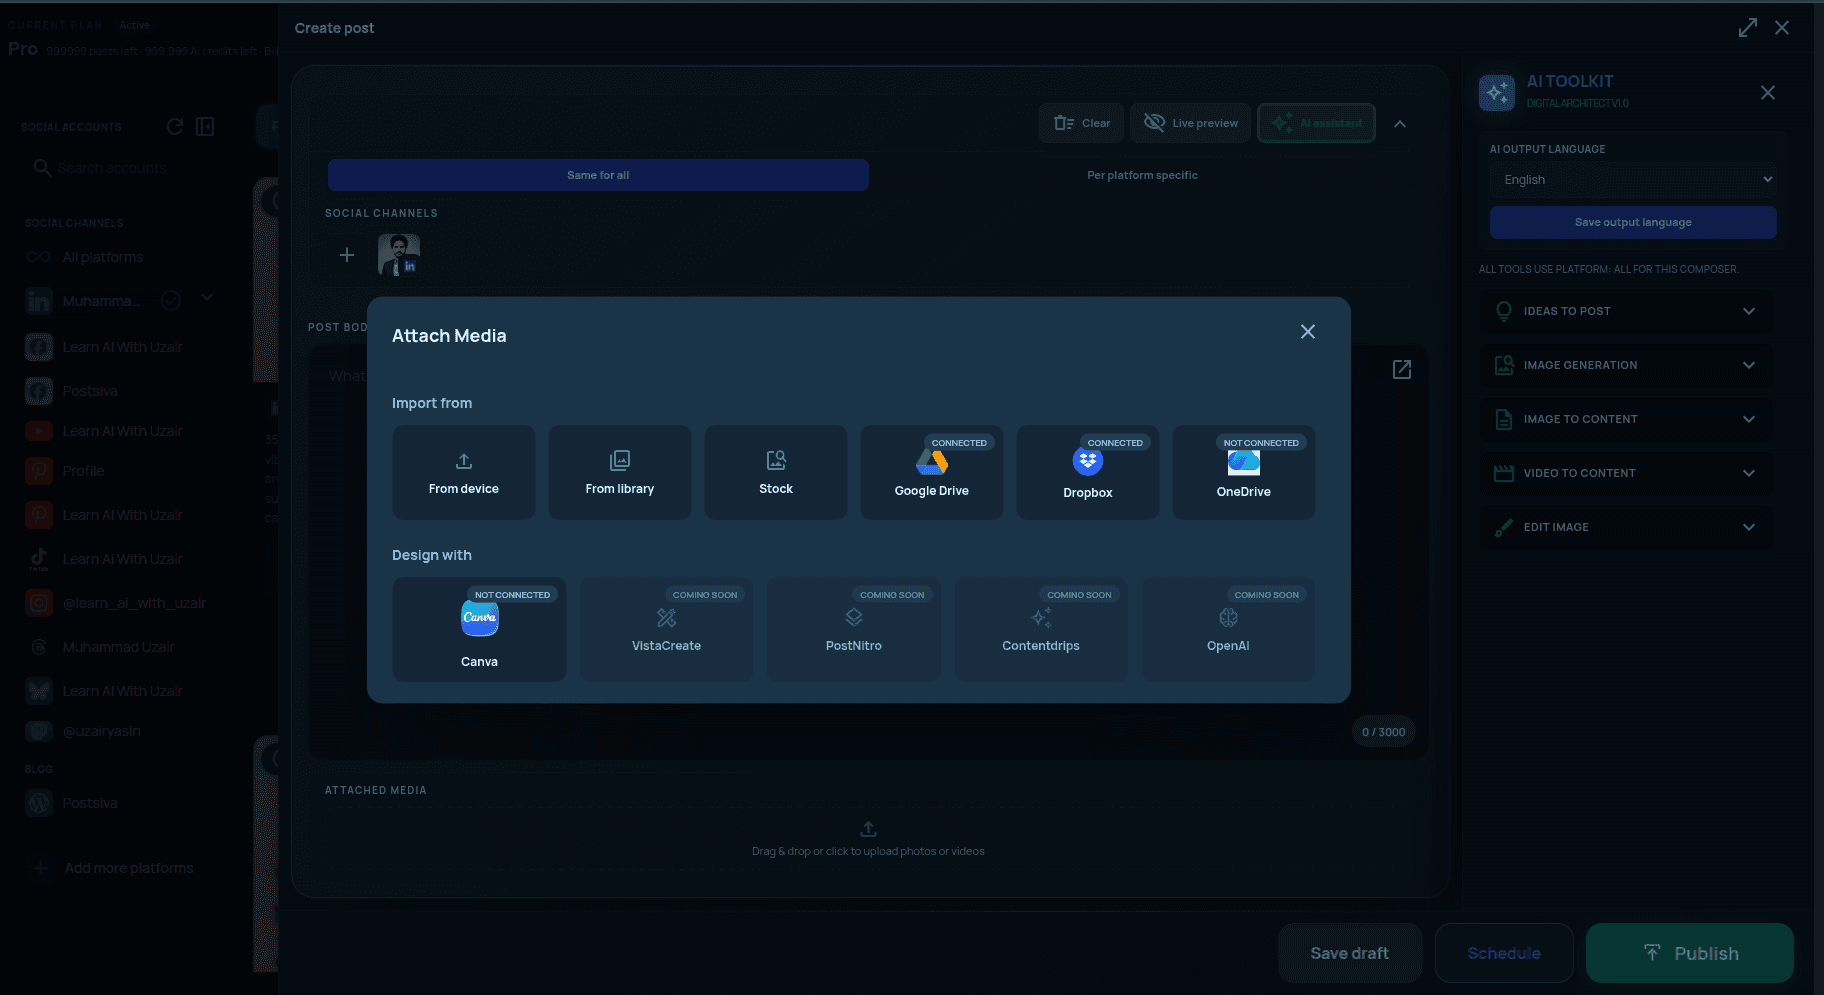The image size is (1824, 995).
Task: Select the PostNitro design option
Action: (x=854, y=629)
